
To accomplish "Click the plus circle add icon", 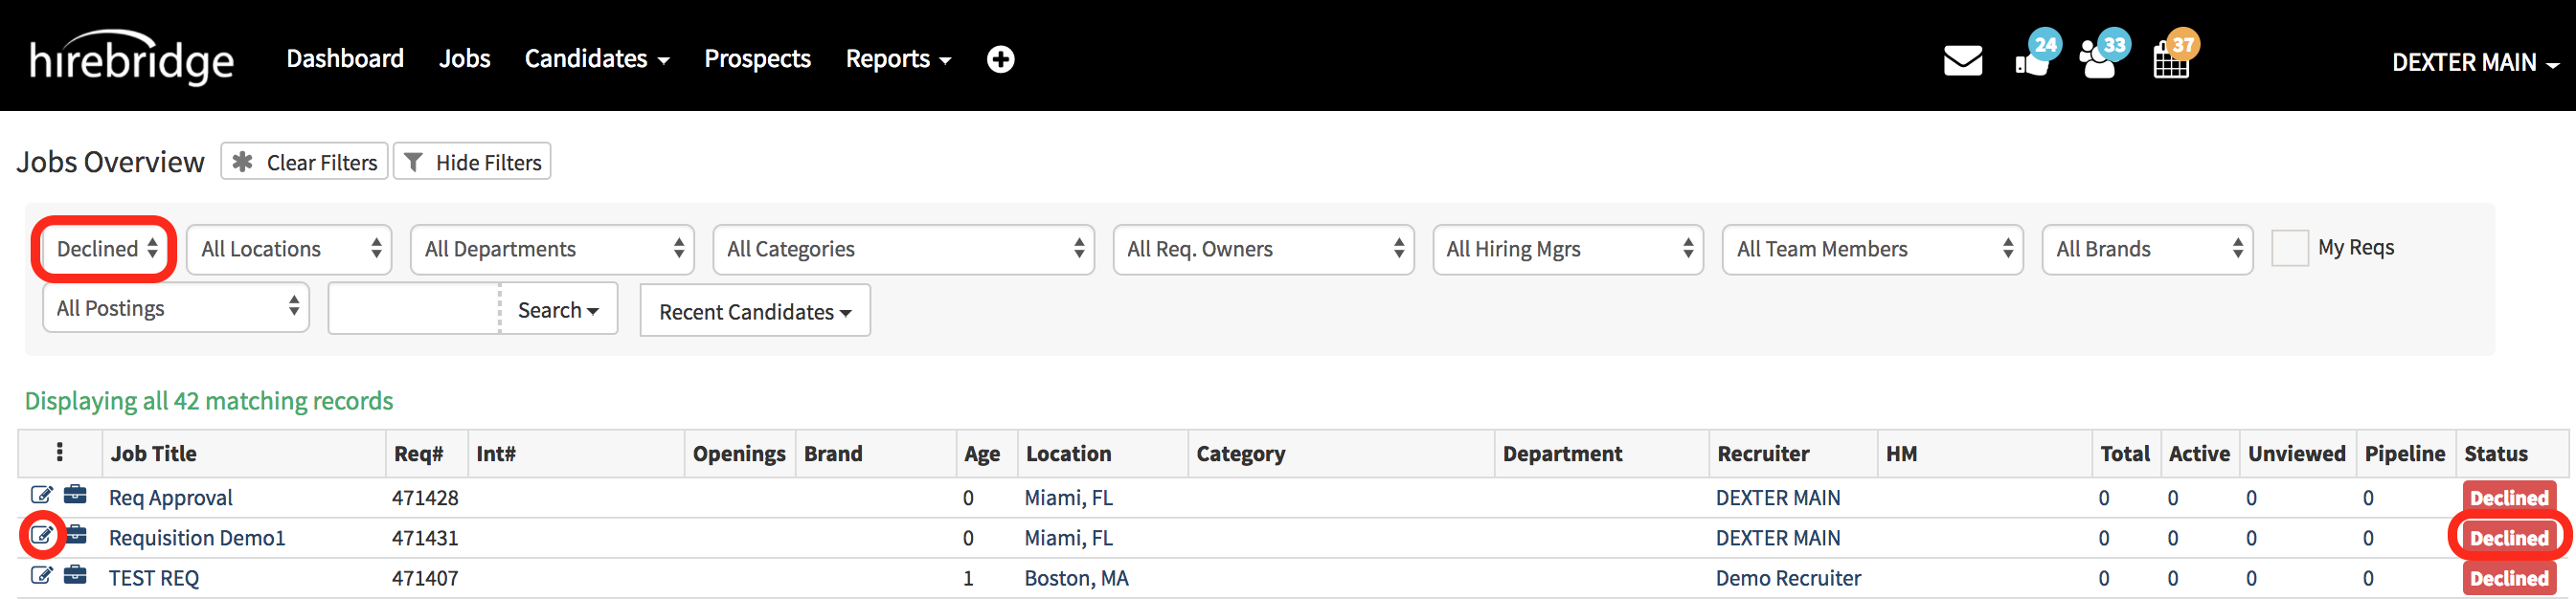I will pos(1000,60).
